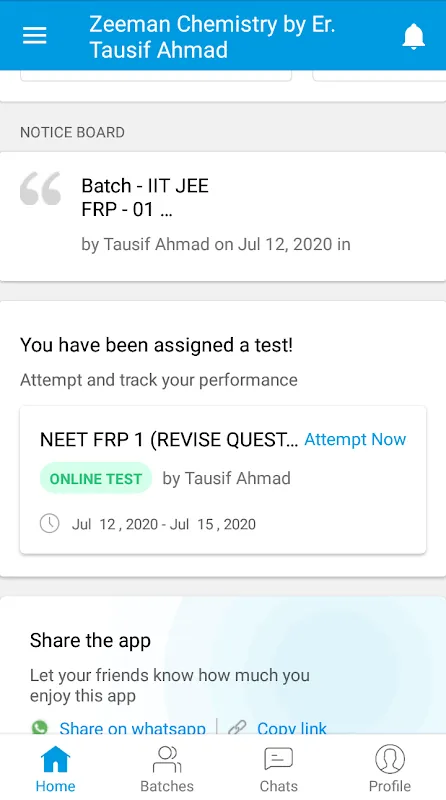The width and height of the screenshot is (446, 800).
Task: Tap the clock icon beside test dates
Action: click(49, 523)
